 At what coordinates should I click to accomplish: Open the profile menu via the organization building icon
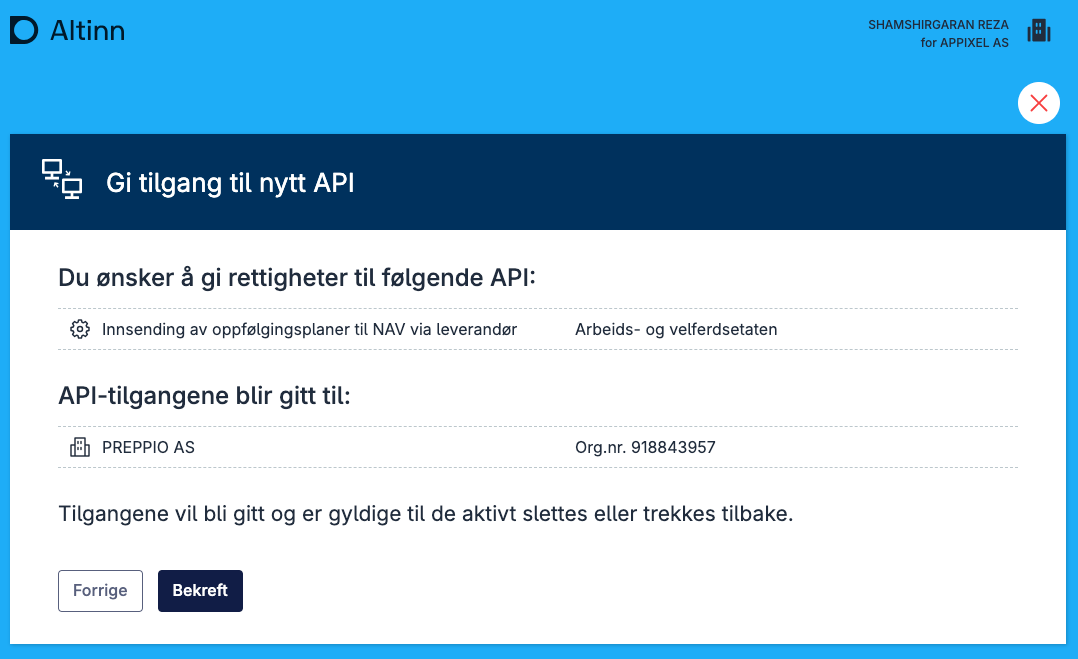coord(1039,31)
